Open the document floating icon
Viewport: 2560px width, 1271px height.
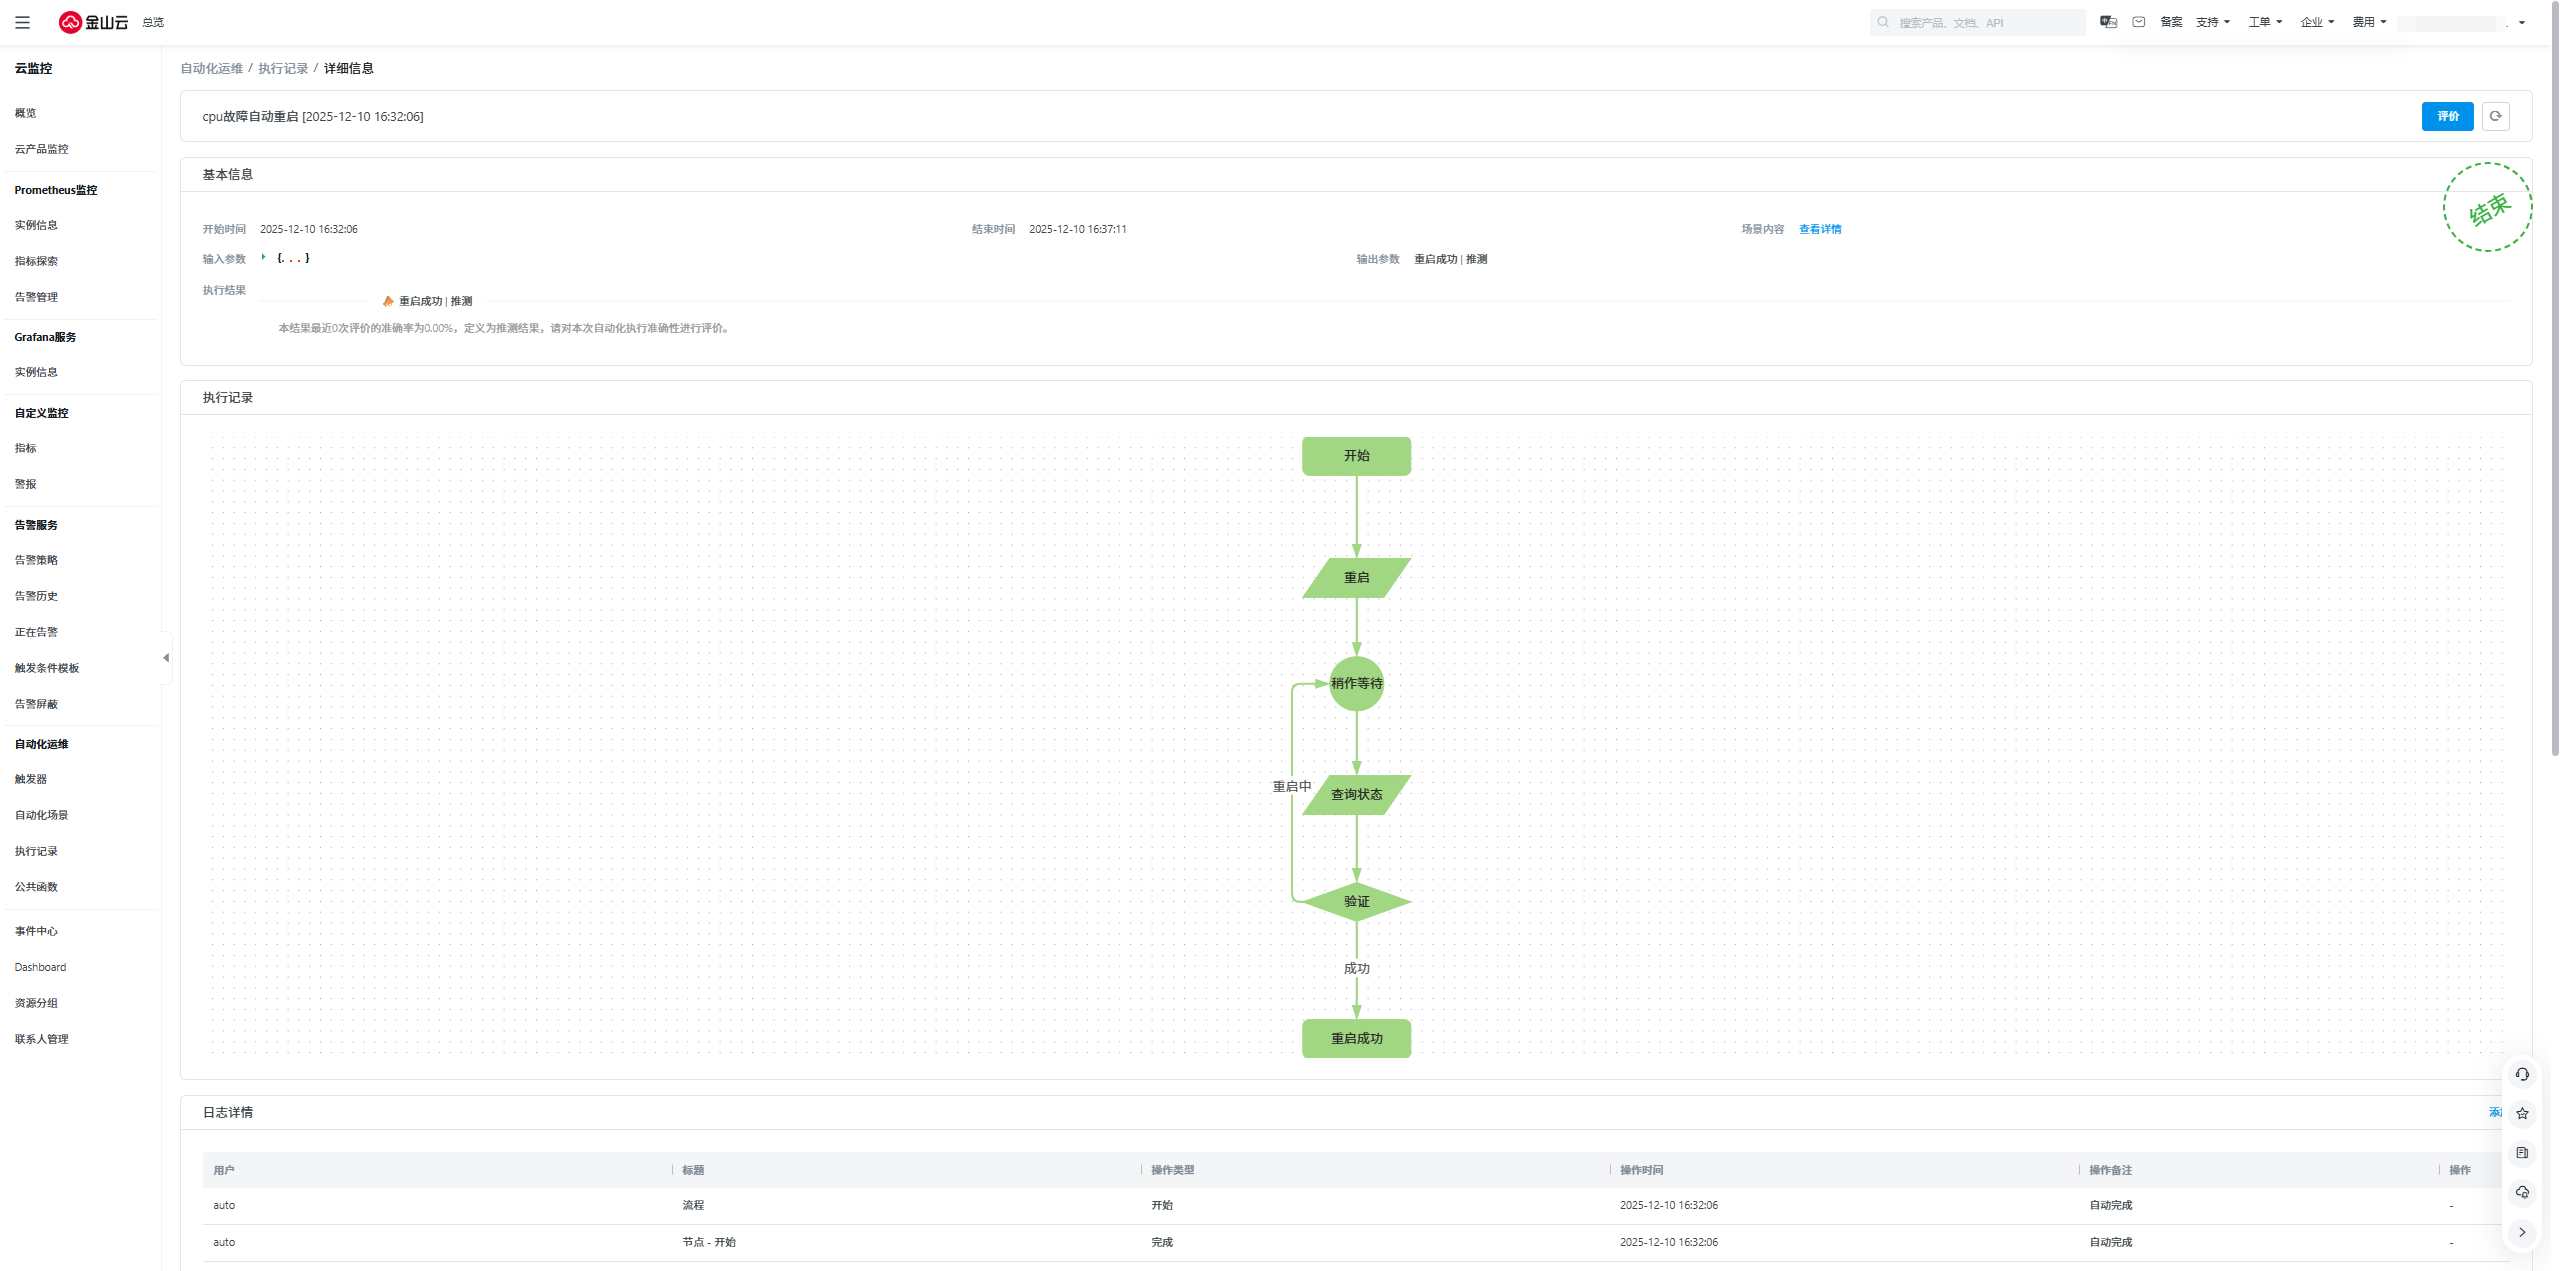(x=2522, y=1152)
